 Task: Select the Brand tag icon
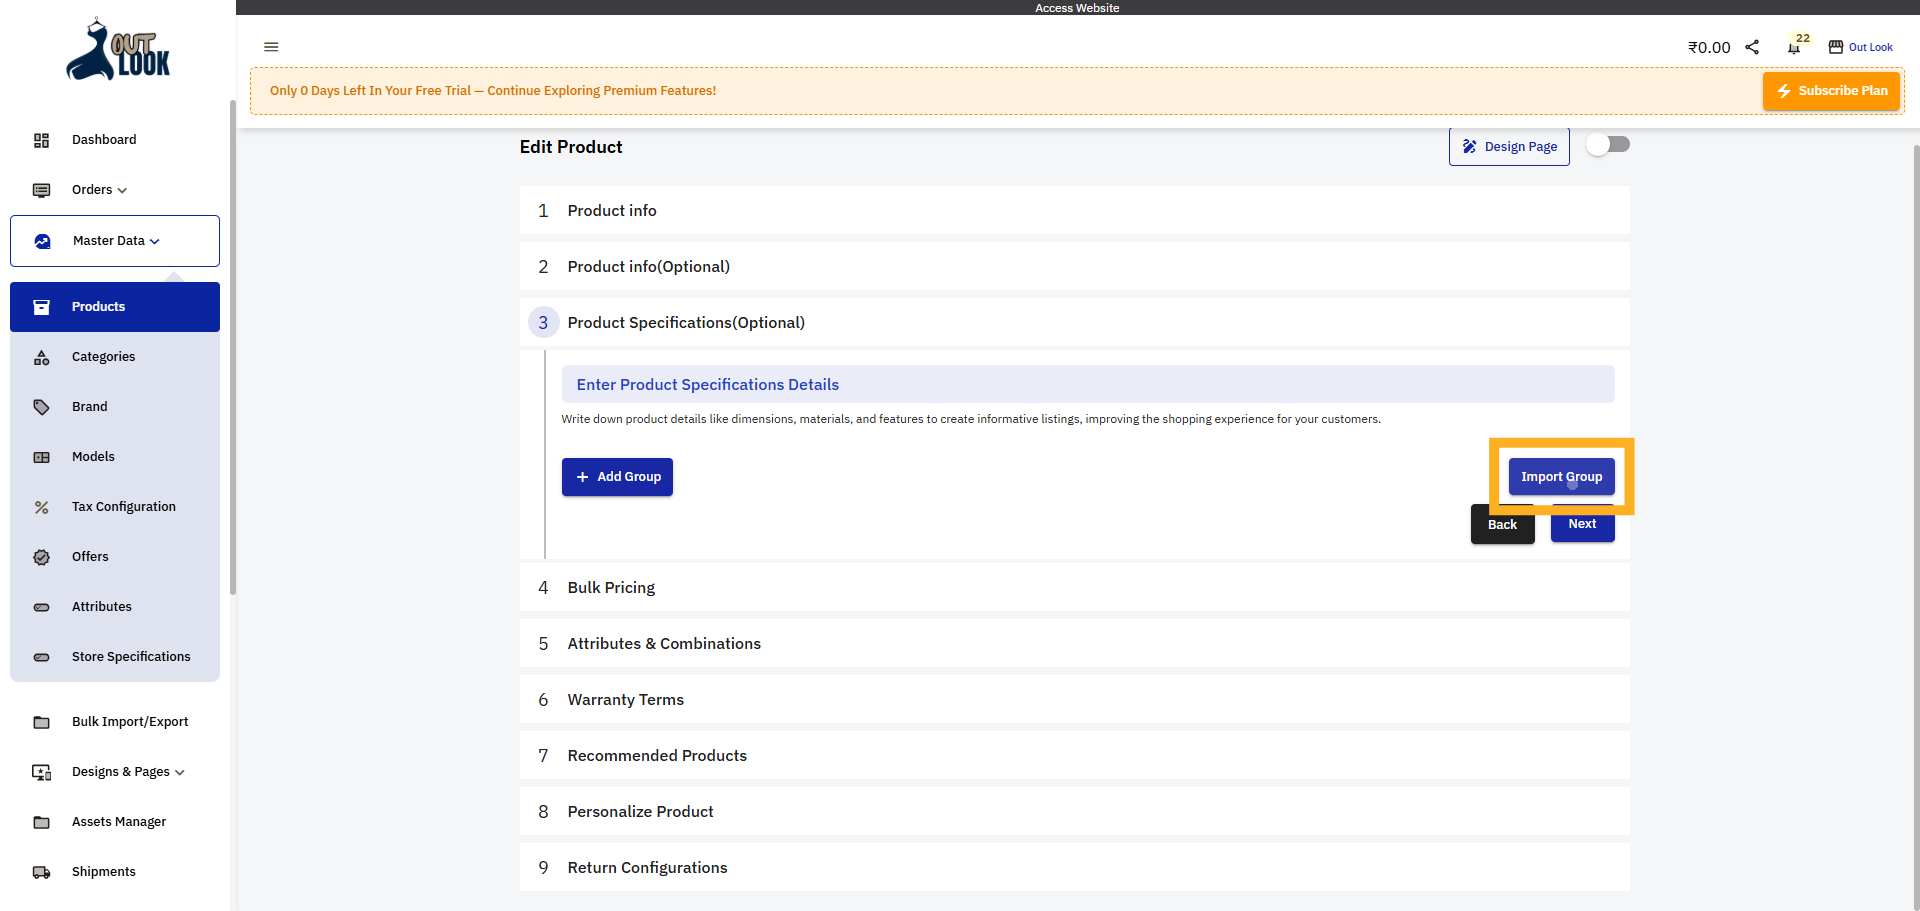pos(41,407)
